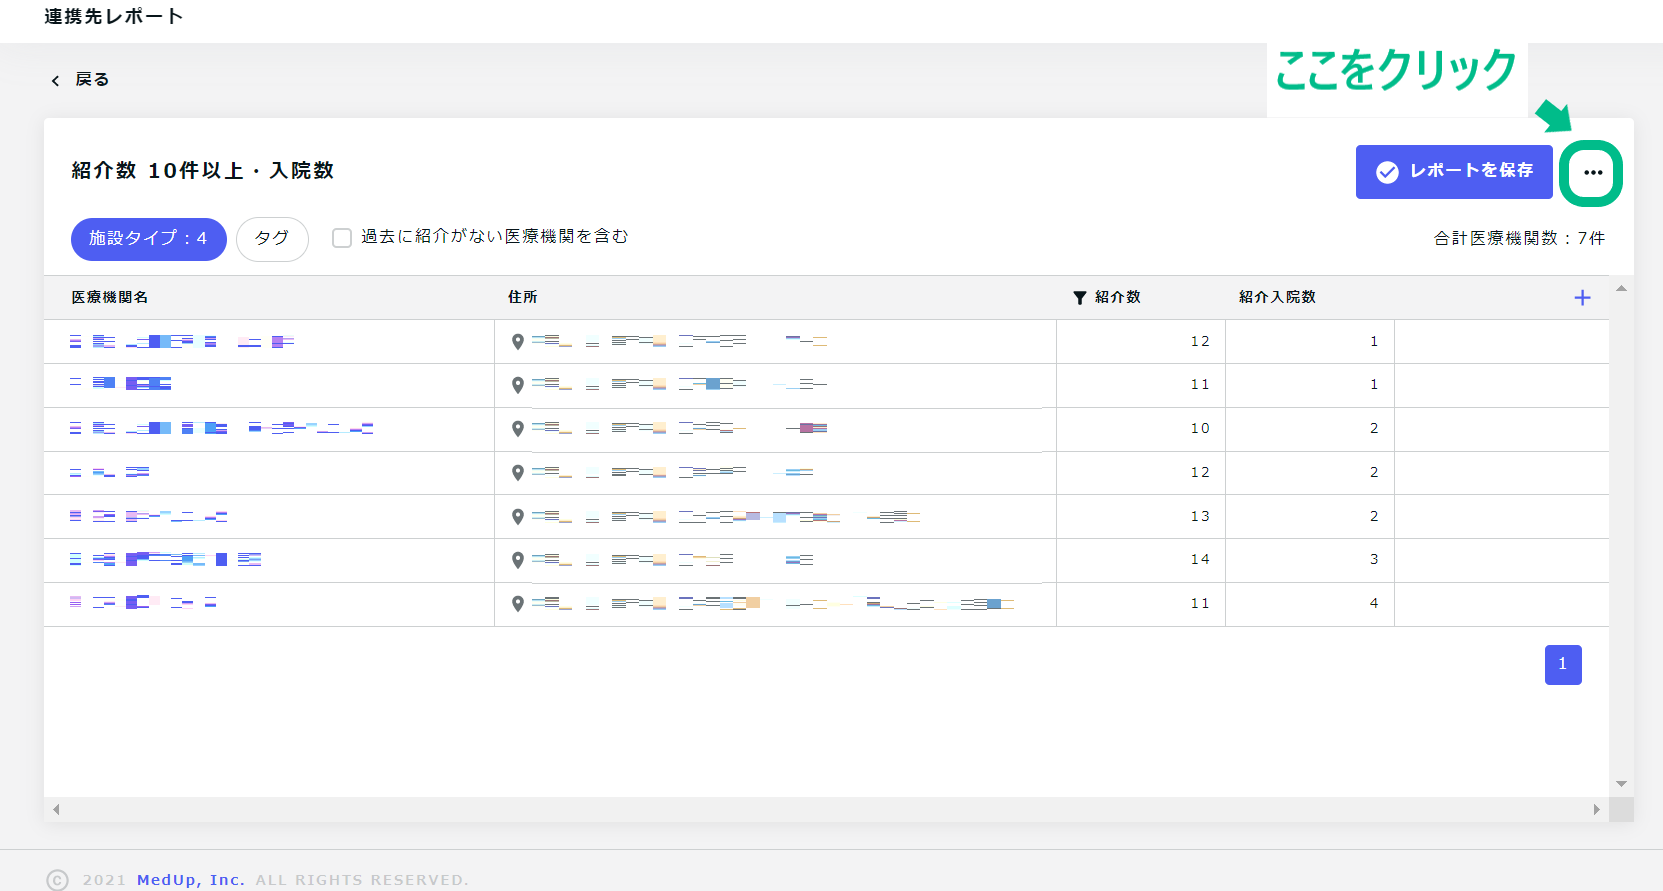Go to page 1 of results

click(1563, 665)
